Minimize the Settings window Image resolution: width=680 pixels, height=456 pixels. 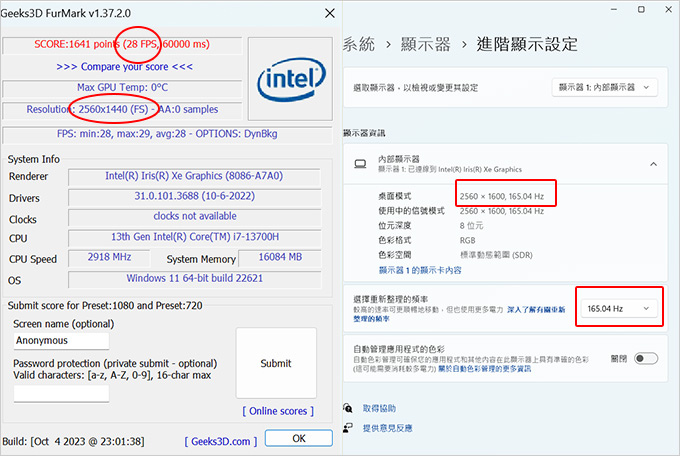click(614, 9)
